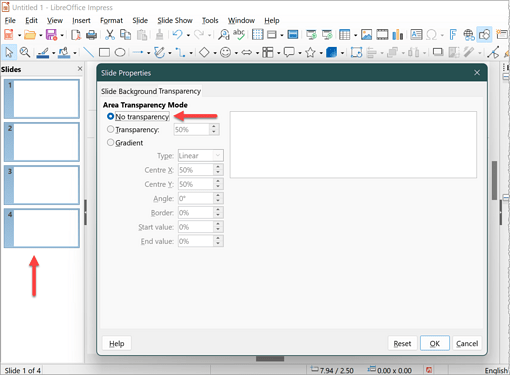
Task: Click the Start value input field
Action: pyautogui.click(x=196, y=227)
